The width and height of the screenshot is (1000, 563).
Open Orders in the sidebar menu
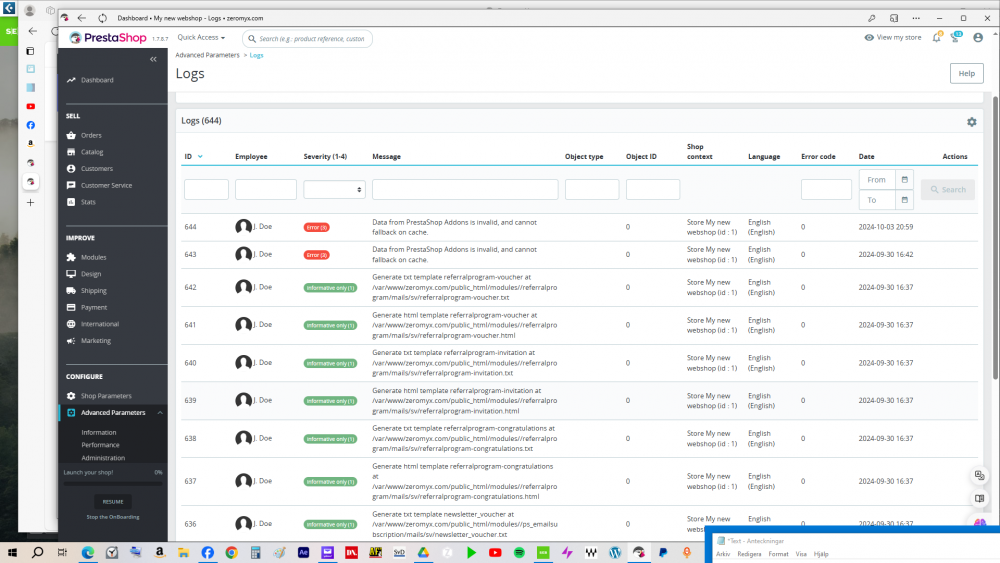pyautogui.click(x=91, y=135)
